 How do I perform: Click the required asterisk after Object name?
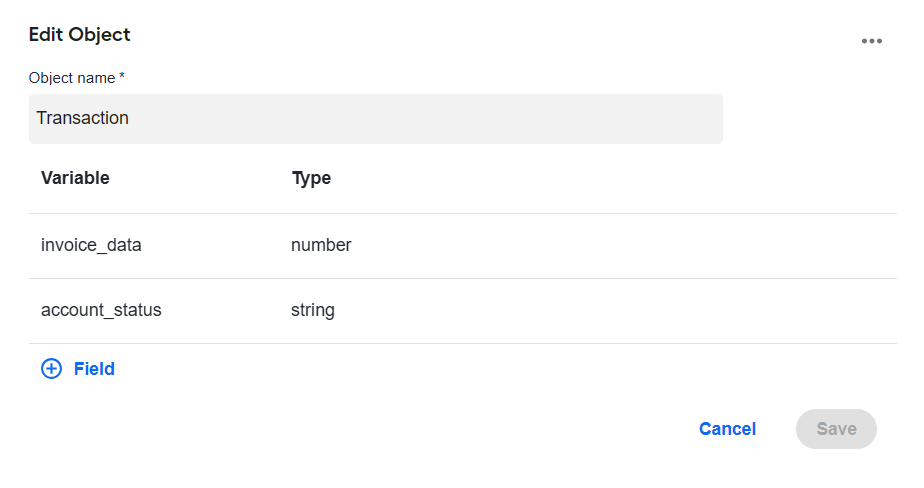click(122, 75)
